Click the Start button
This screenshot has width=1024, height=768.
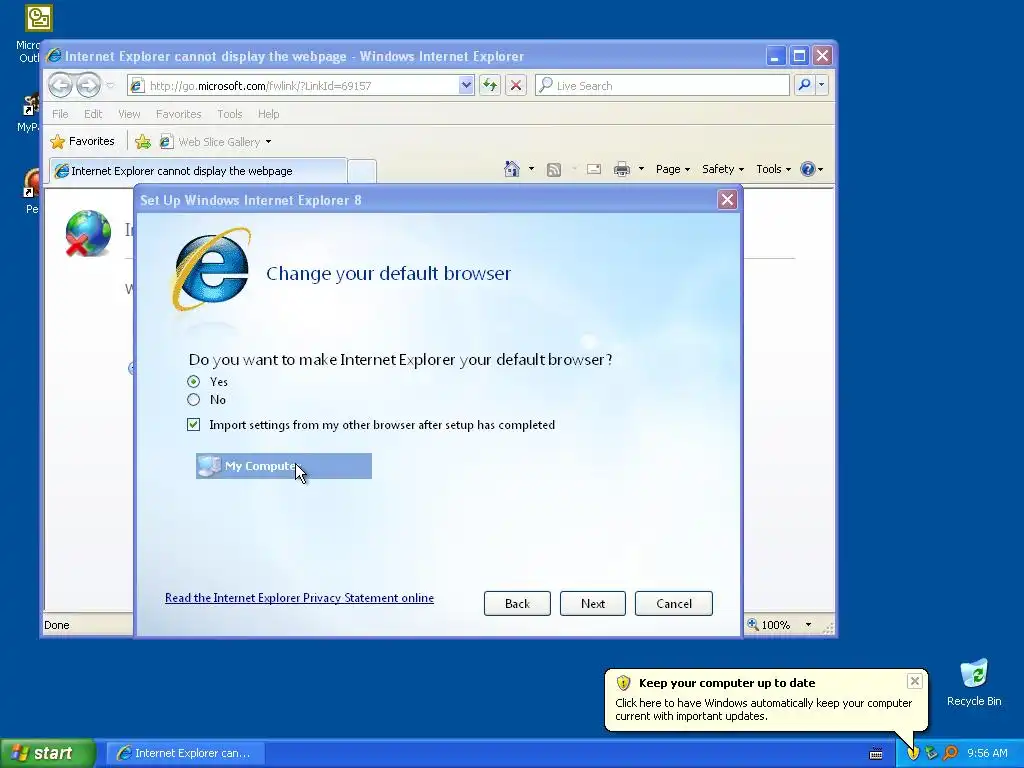(x=48, y=753)
